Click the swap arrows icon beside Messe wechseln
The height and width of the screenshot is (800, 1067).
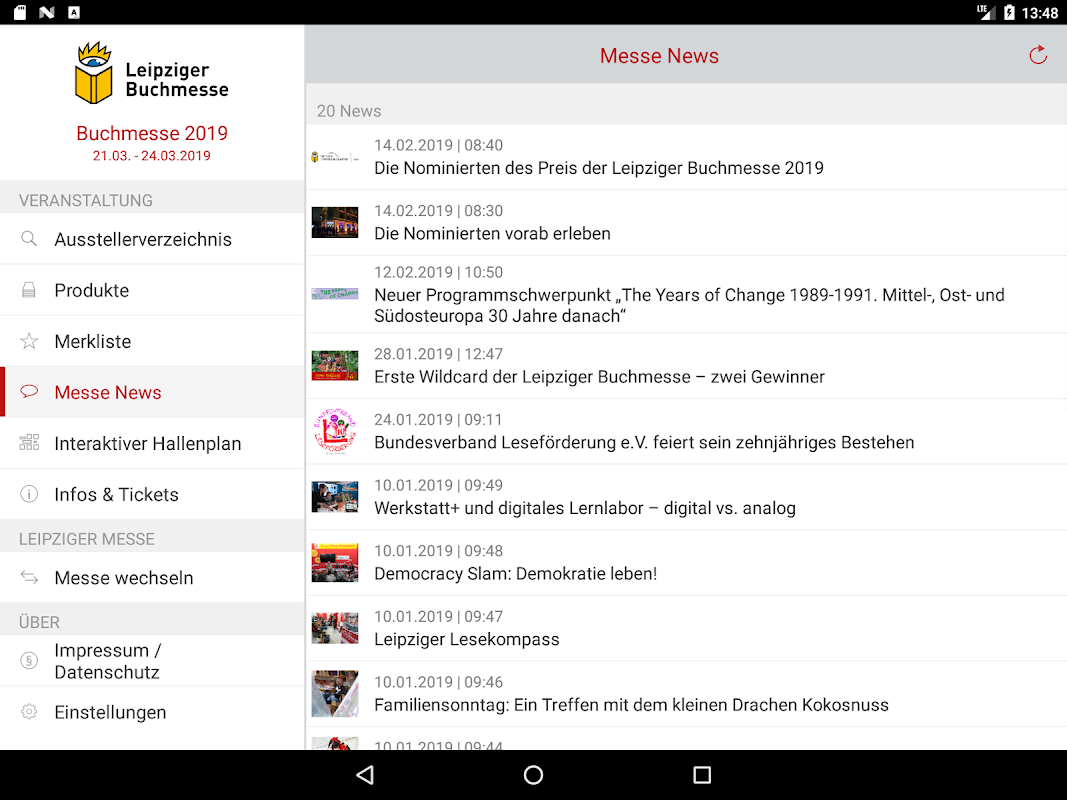tap(29, 578)
